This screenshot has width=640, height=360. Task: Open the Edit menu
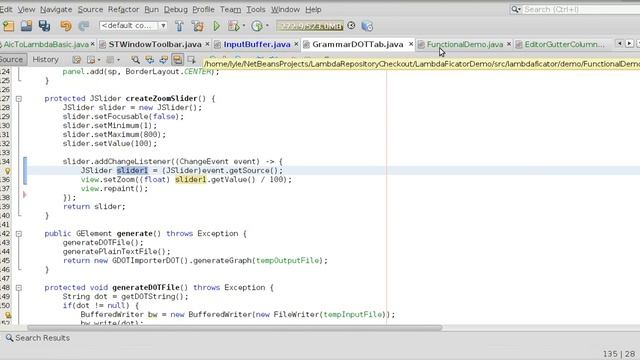(6, 9)
